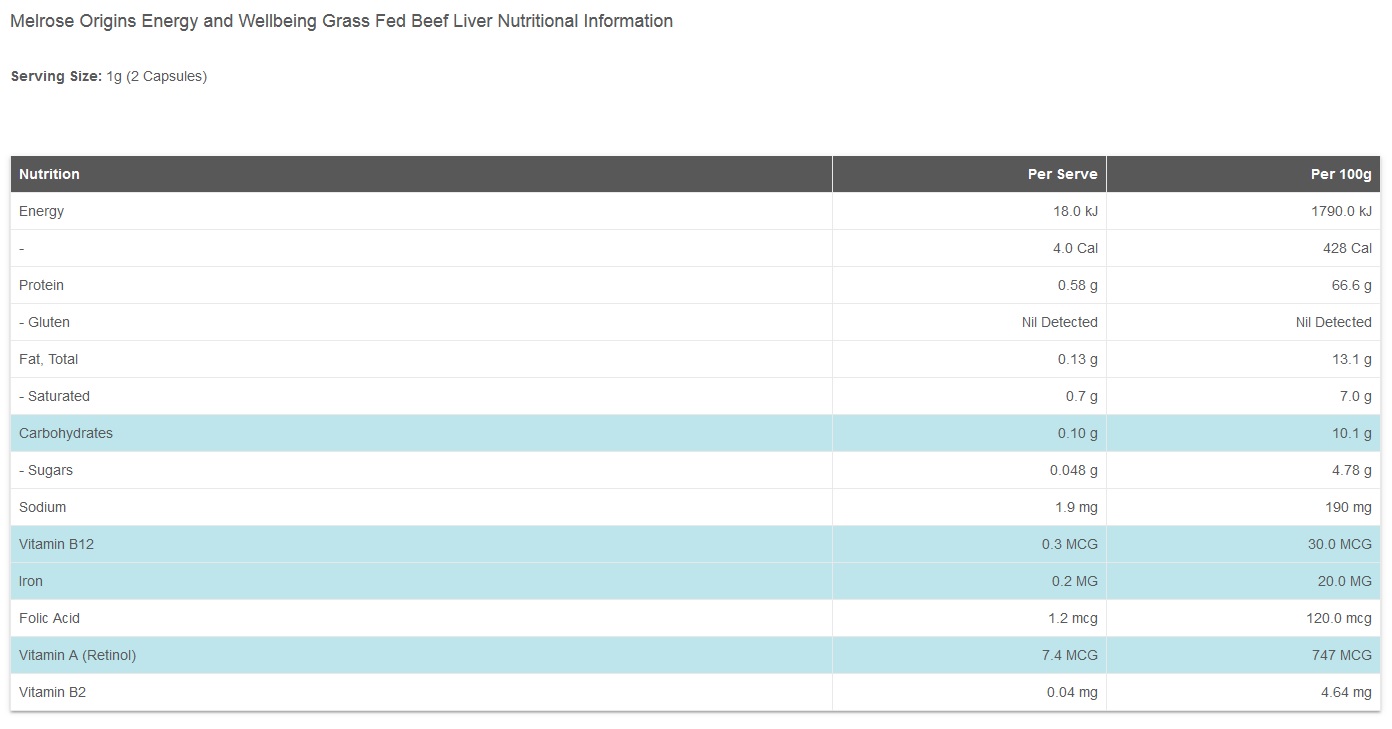Click the '0.10 g' carbohydrates value

1077,433
